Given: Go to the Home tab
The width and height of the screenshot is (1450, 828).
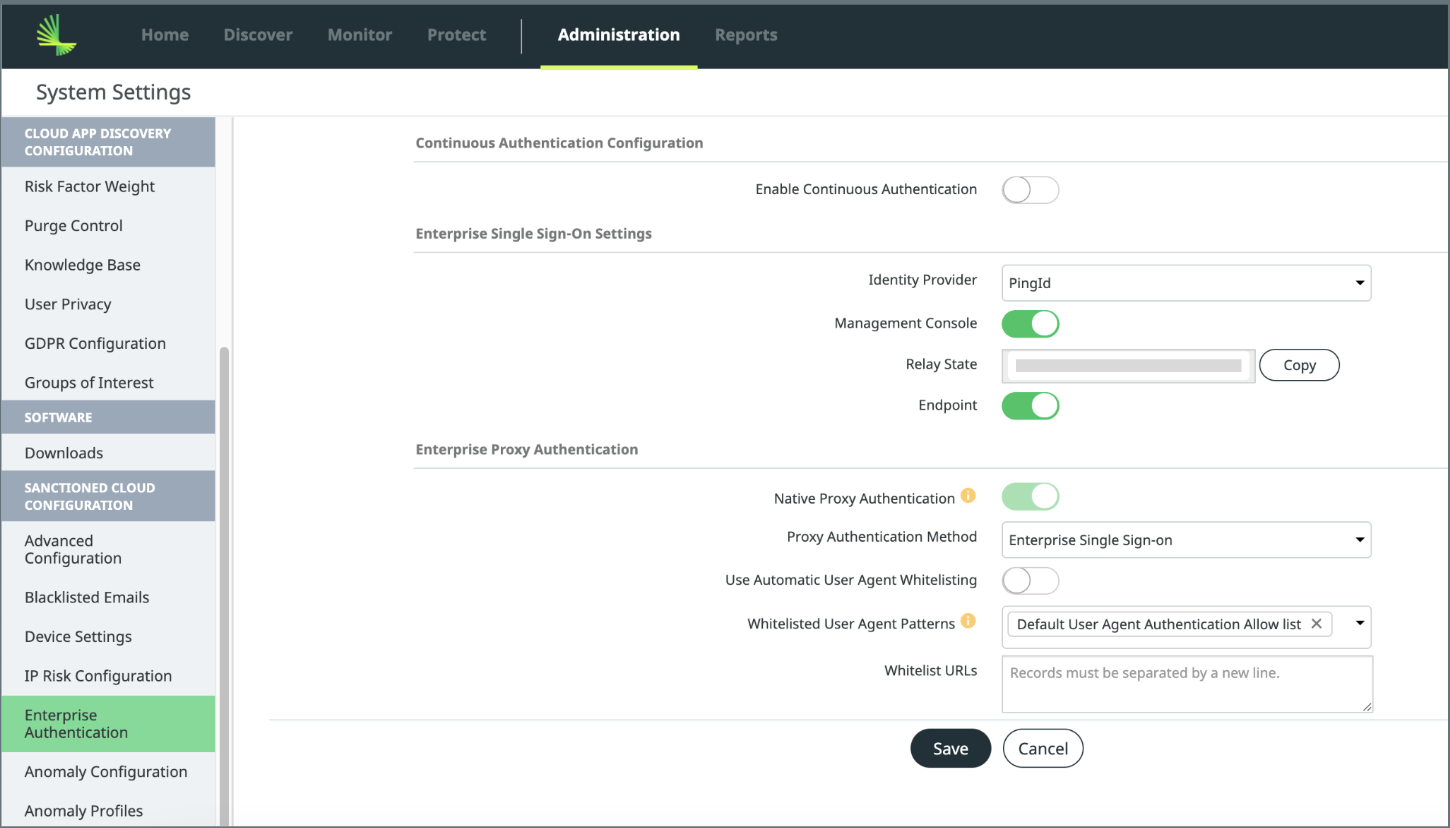Looking at the screenshot, I should click(x=165, y=35).
